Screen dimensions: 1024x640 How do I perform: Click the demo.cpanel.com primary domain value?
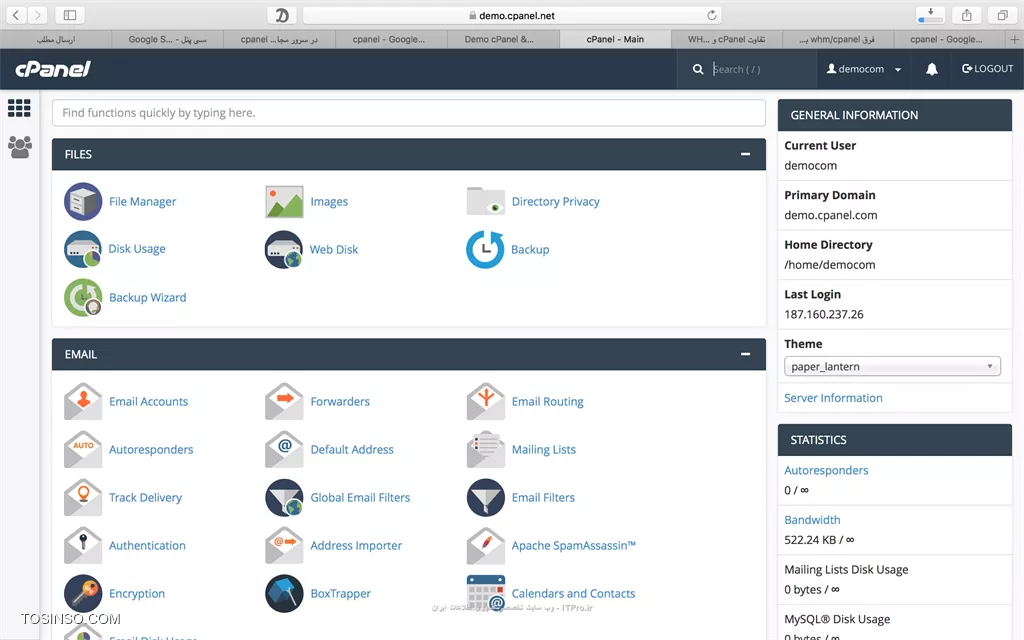[831, 215]
